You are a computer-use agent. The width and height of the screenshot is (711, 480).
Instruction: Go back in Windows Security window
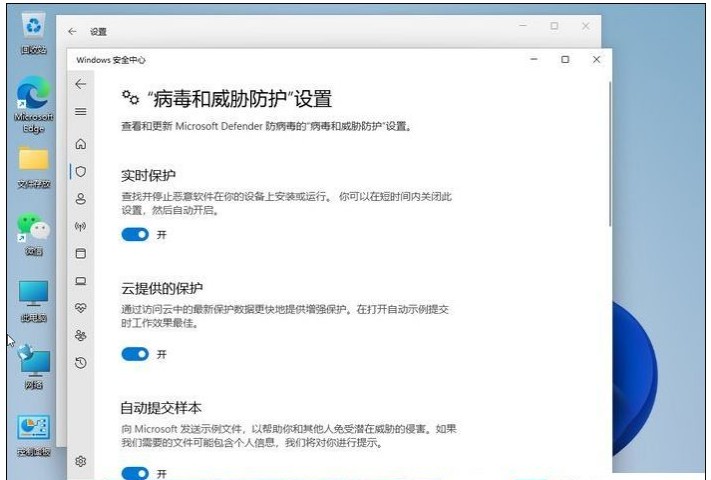point(81,84)
